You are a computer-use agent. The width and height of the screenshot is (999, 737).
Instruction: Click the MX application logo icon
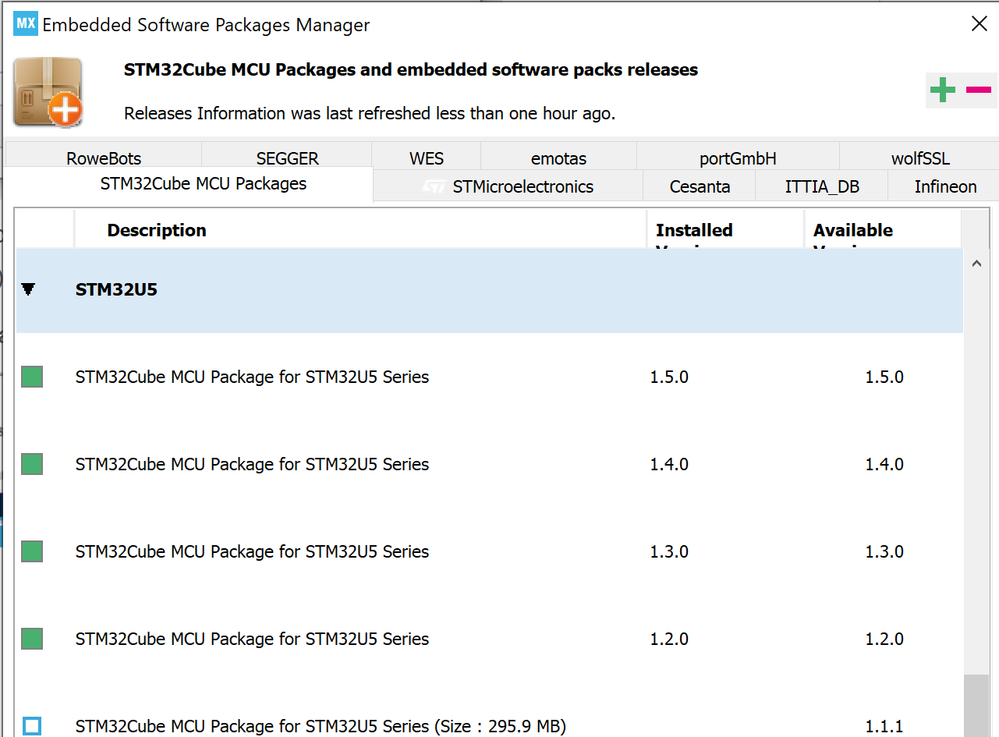pyautogui.click(x=25, y=24)
